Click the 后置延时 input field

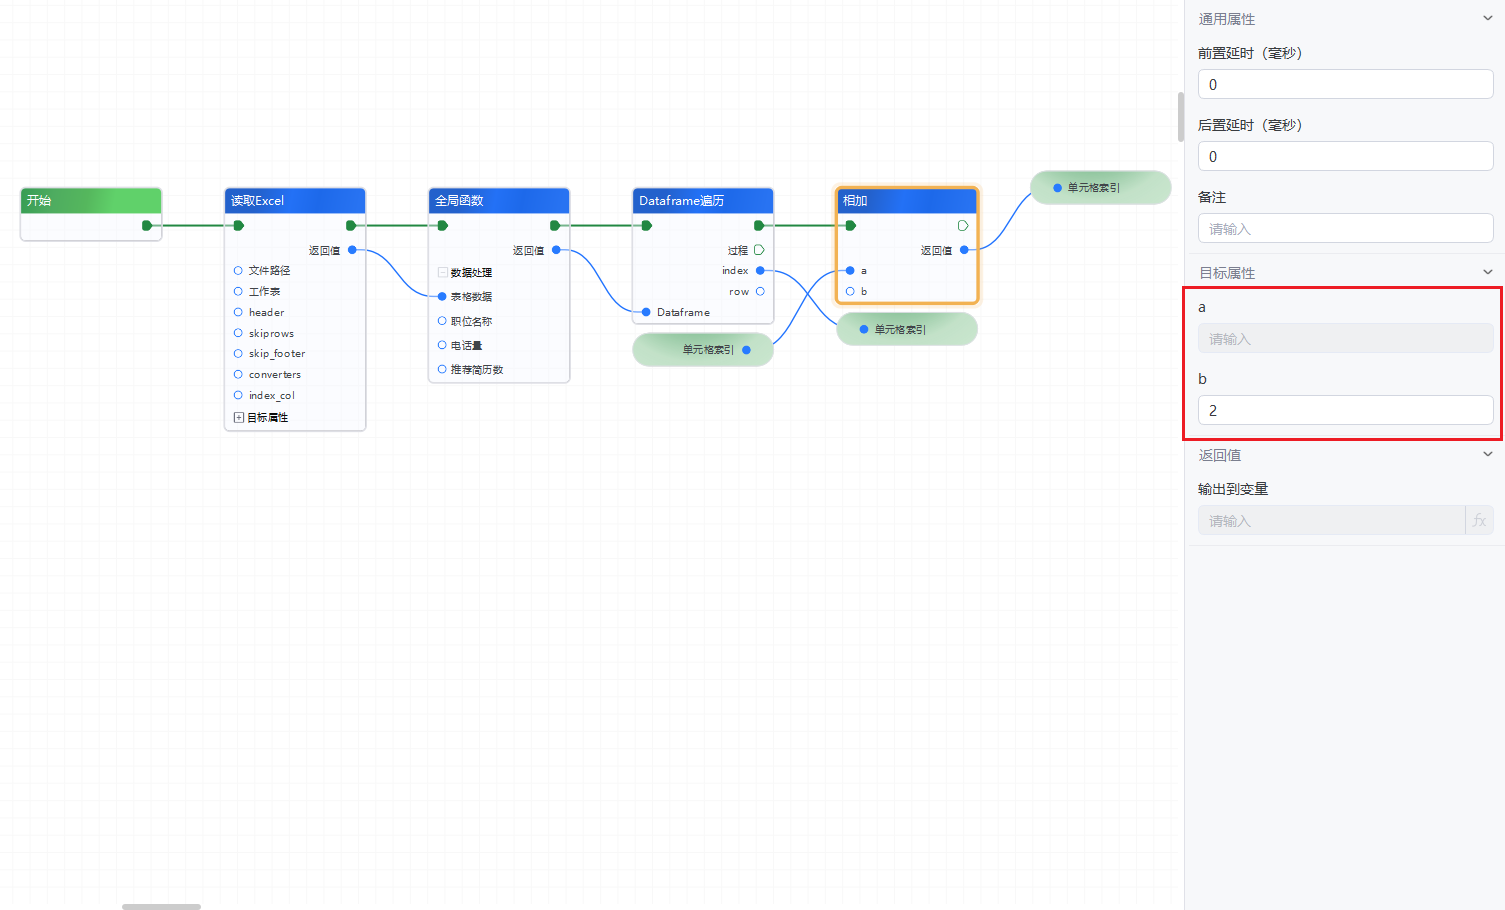click(1345, 156)
